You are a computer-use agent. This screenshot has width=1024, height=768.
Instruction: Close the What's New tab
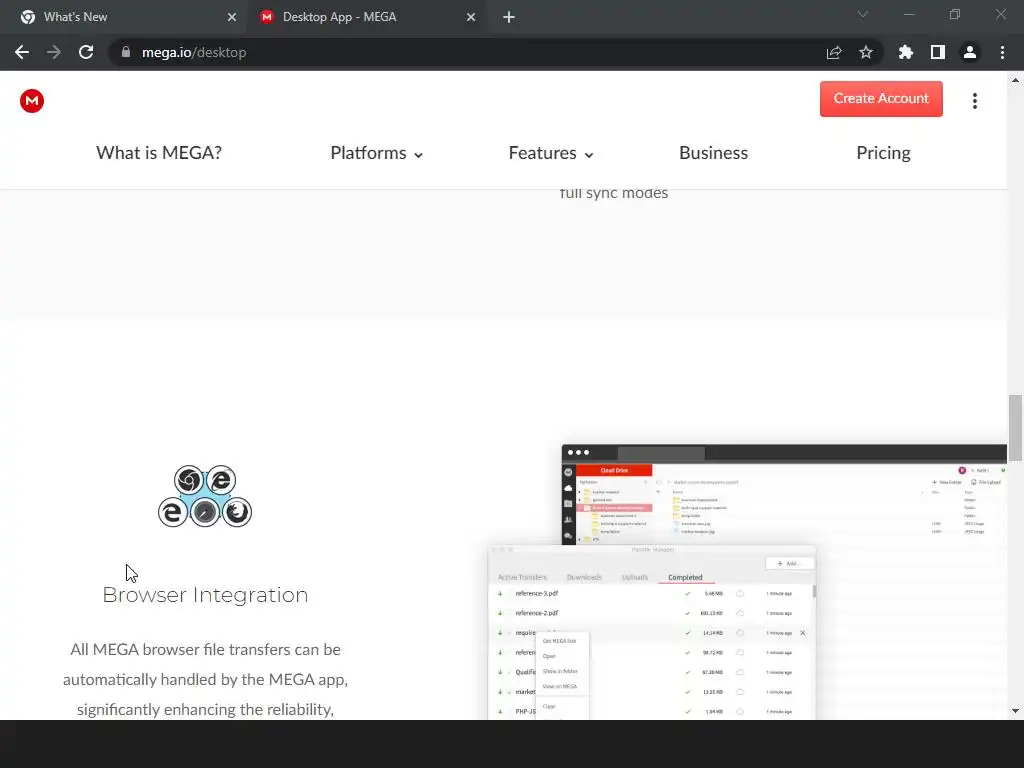[232, 17]
